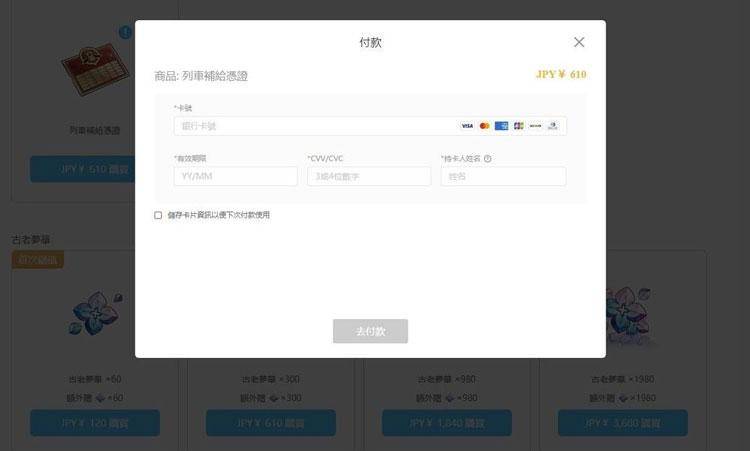Image resolution: width=750 pixels, height=451 pixels.
Task: Check save card info for next payment
Action: pos(158,215)
